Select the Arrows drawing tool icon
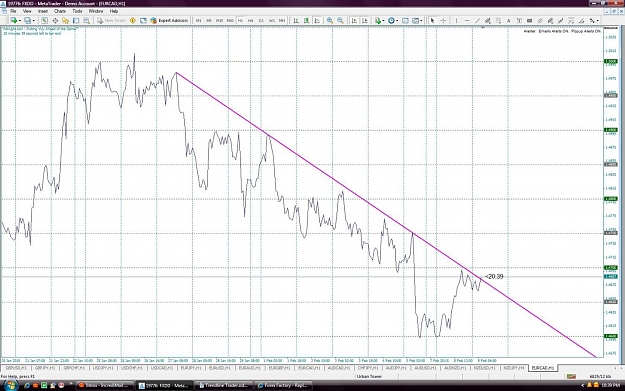625x391 pixels. 593,20
